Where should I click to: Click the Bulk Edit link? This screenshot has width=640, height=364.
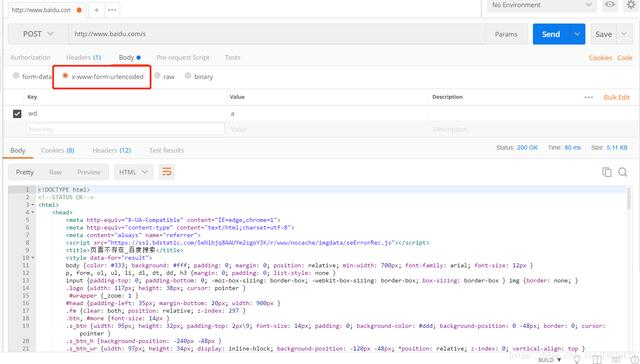pos(616,97)
